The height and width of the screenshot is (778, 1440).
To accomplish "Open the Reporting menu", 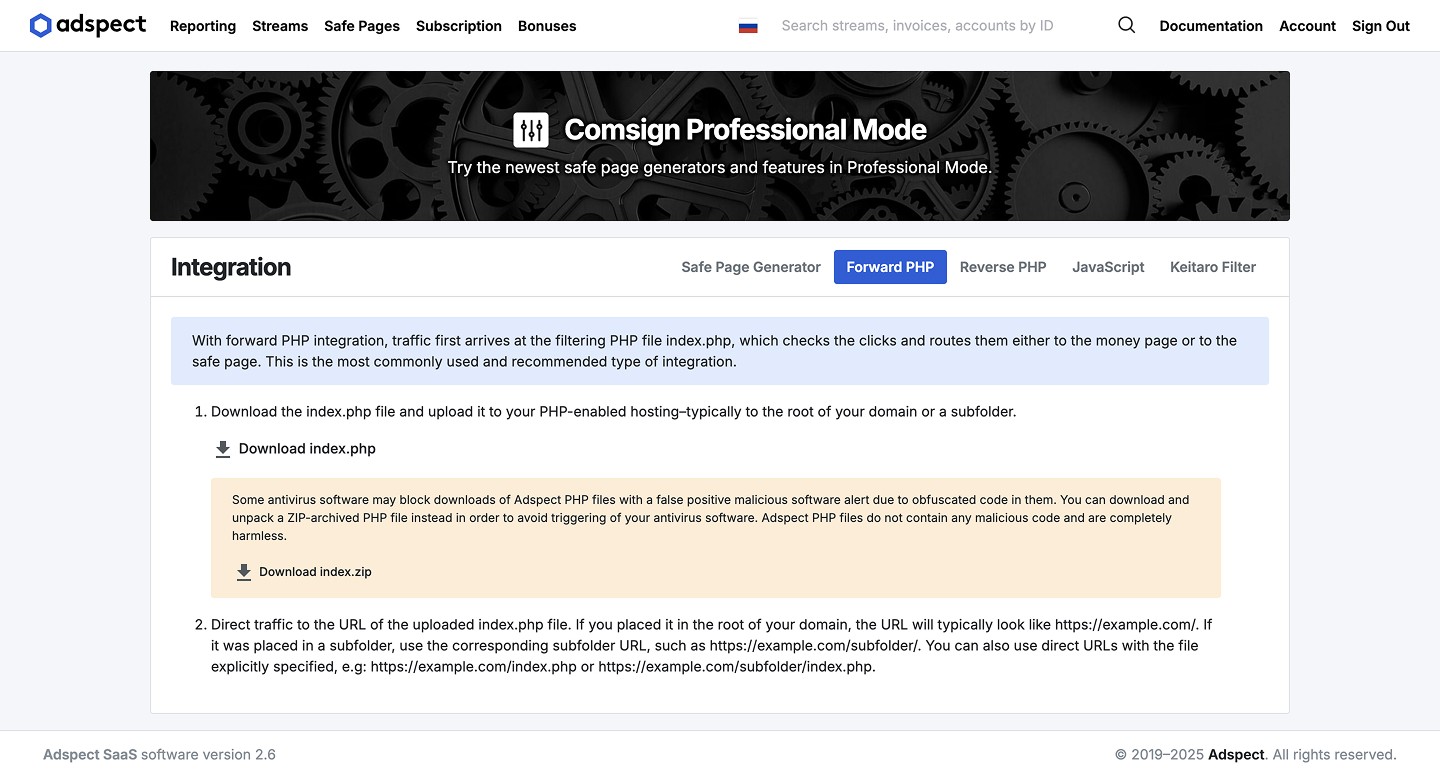I will [203, 26].
